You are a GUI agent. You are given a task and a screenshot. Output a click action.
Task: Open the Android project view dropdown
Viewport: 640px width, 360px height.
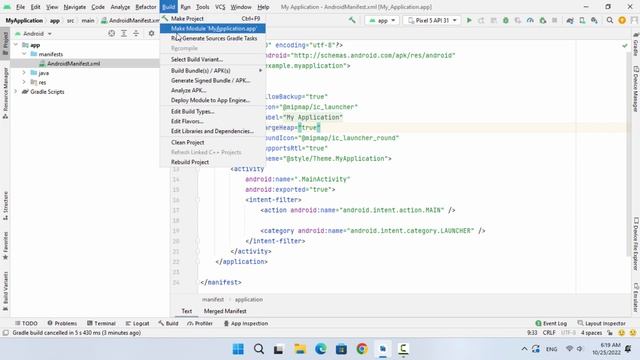click(33, 33)
